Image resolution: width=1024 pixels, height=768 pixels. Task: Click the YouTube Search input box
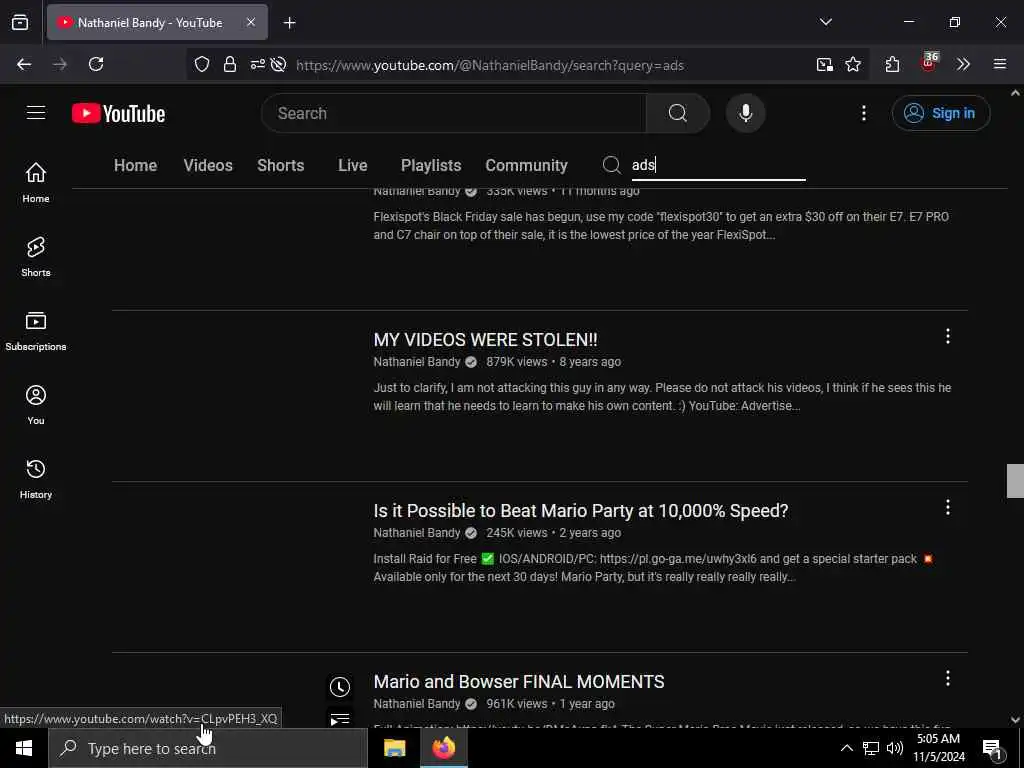[x=454, y=113]
